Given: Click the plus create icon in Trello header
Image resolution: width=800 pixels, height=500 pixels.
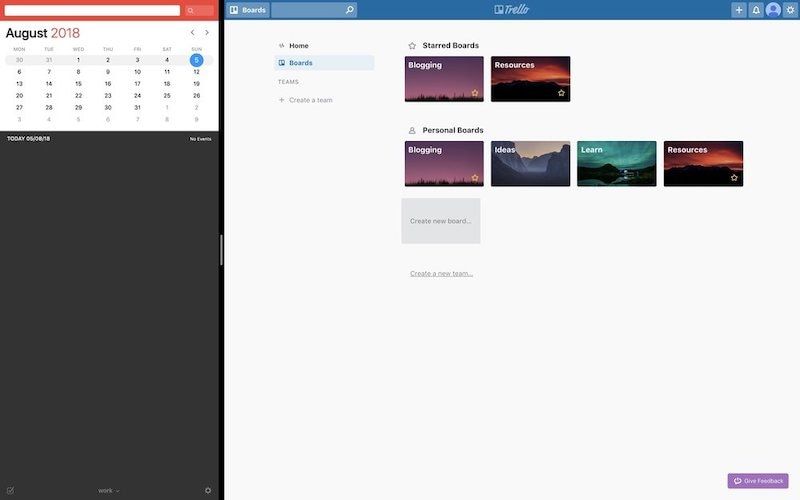Looking at the screenshot, I should [x=739, y=10].
